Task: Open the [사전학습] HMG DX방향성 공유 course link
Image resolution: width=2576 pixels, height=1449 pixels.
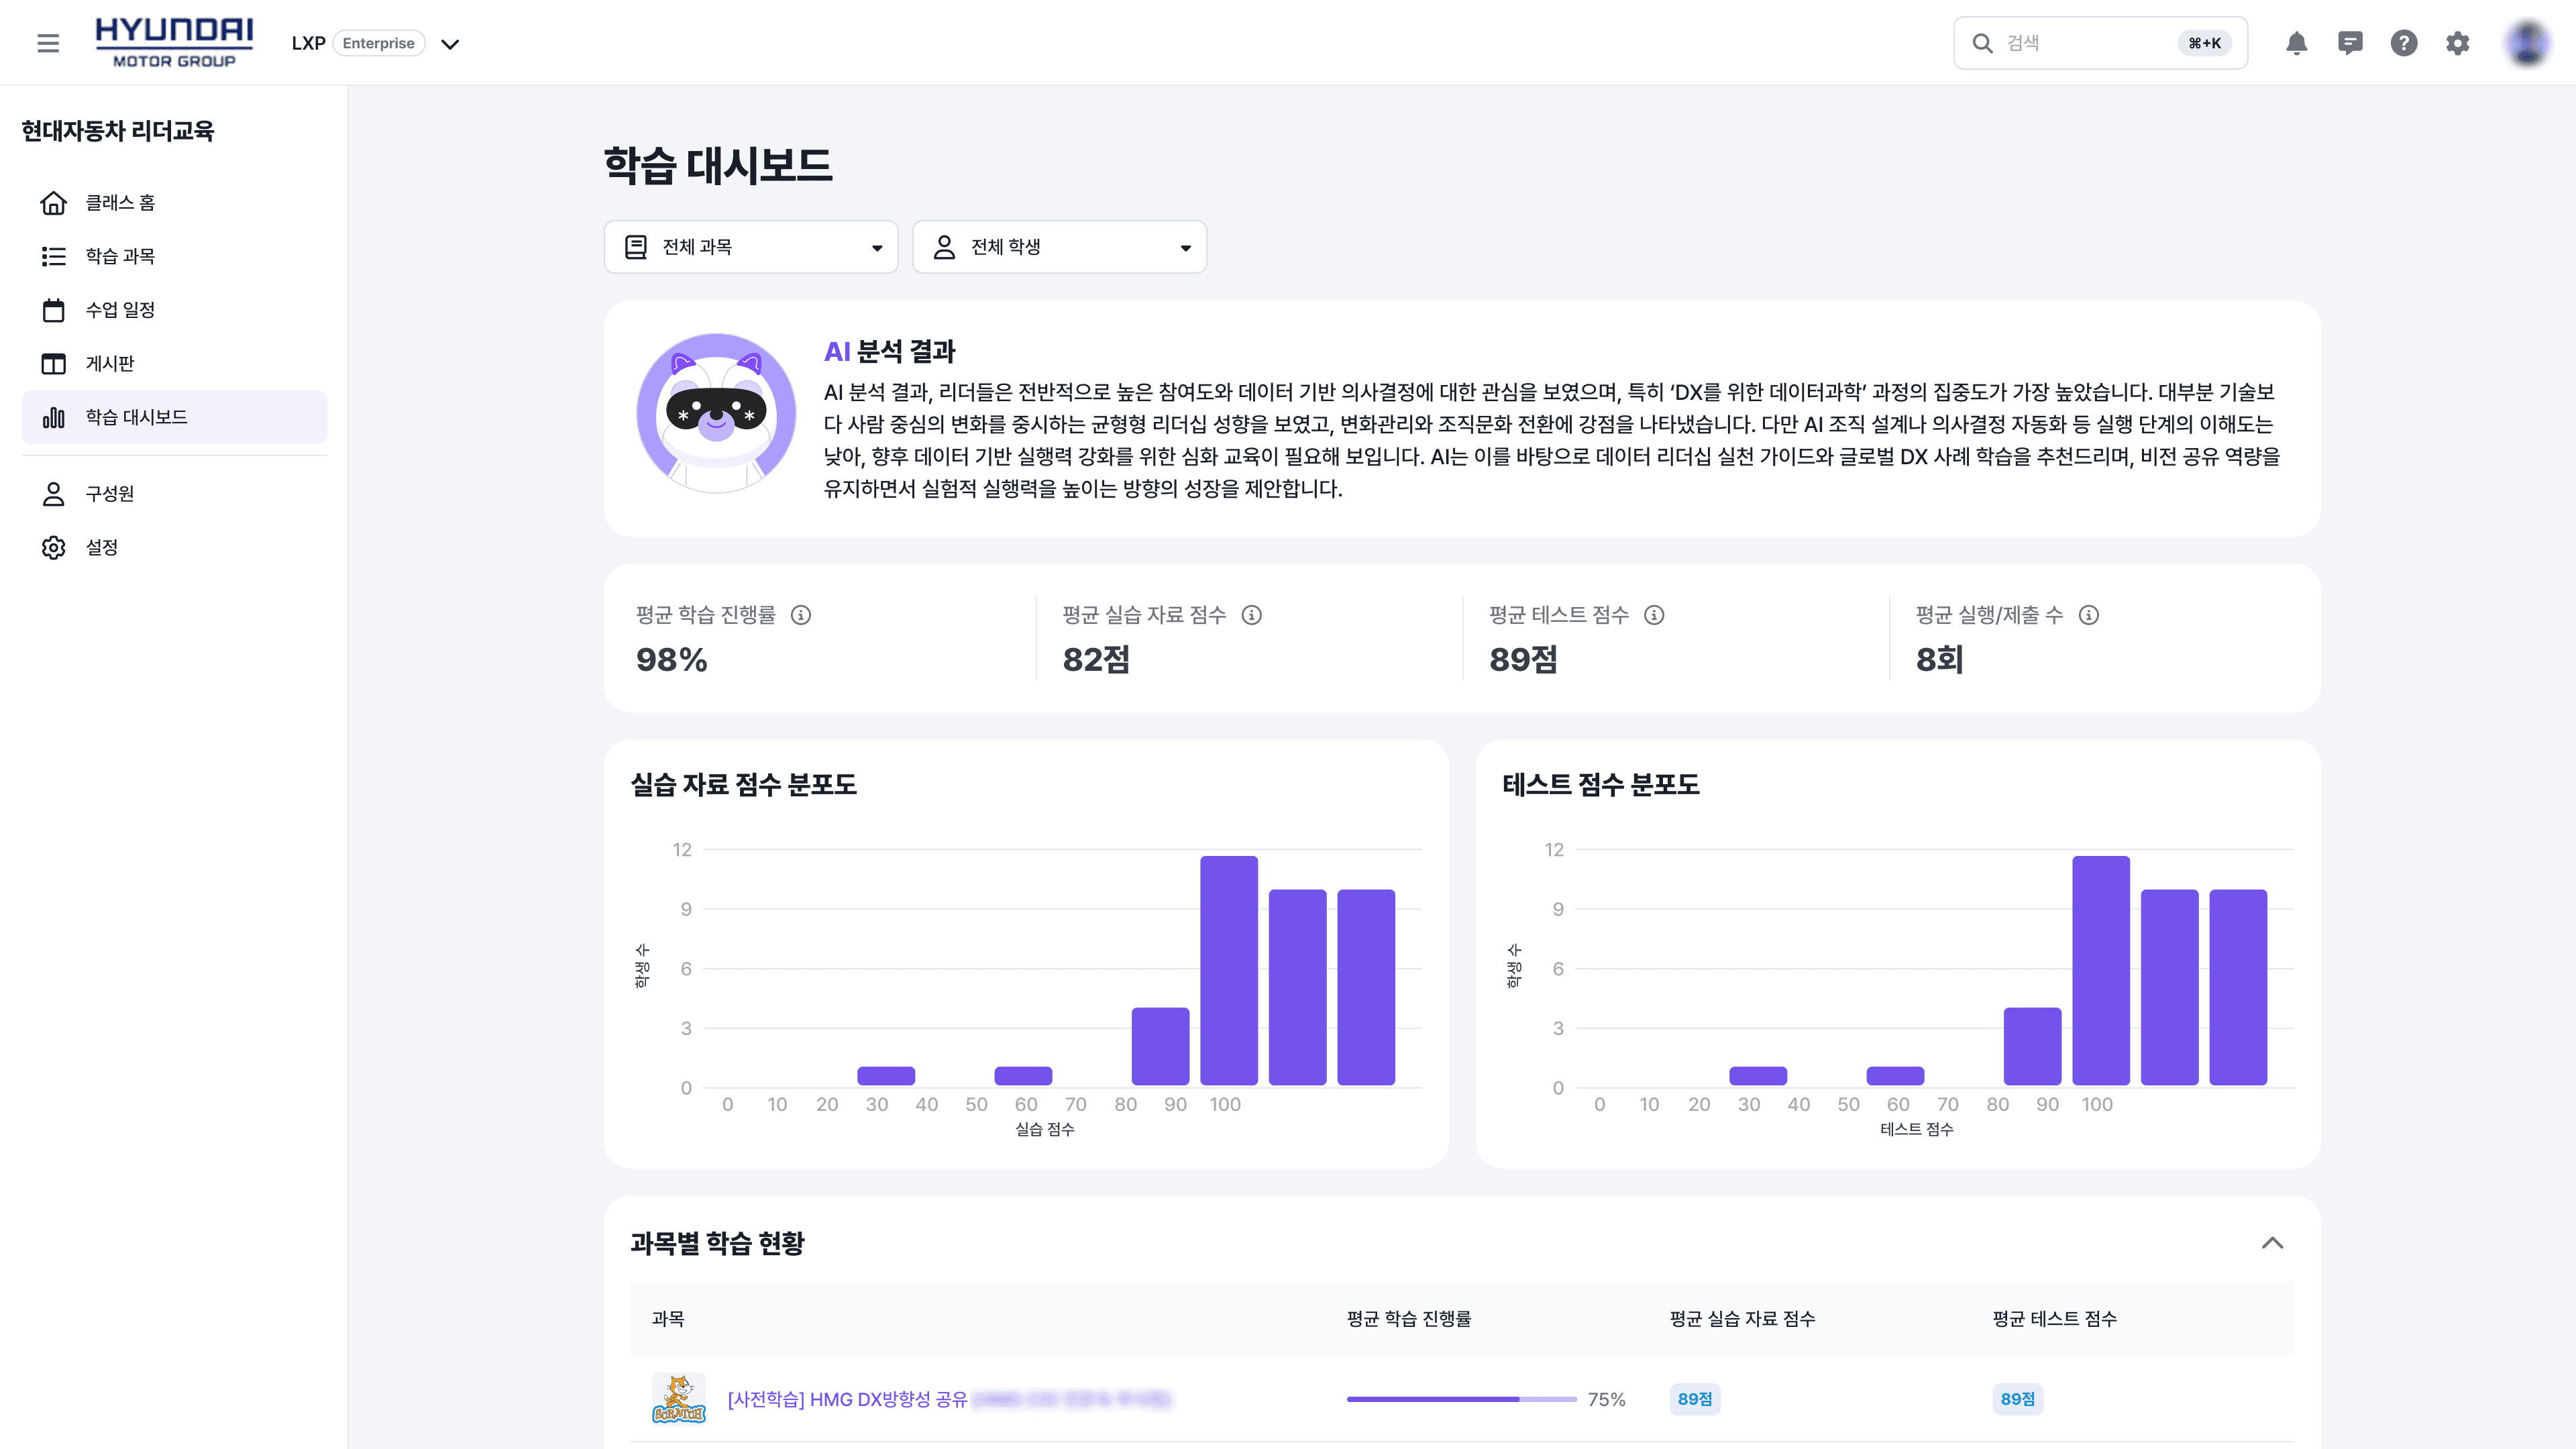Action: coord(847,1399)
